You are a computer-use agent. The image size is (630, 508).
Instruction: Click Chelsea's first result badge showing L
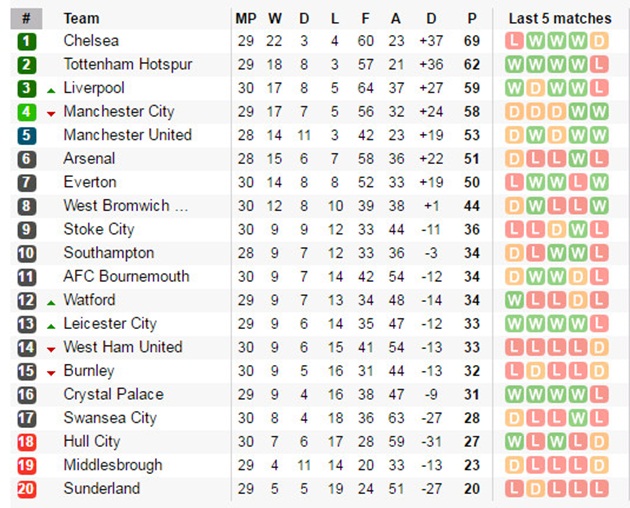[514, 41]
